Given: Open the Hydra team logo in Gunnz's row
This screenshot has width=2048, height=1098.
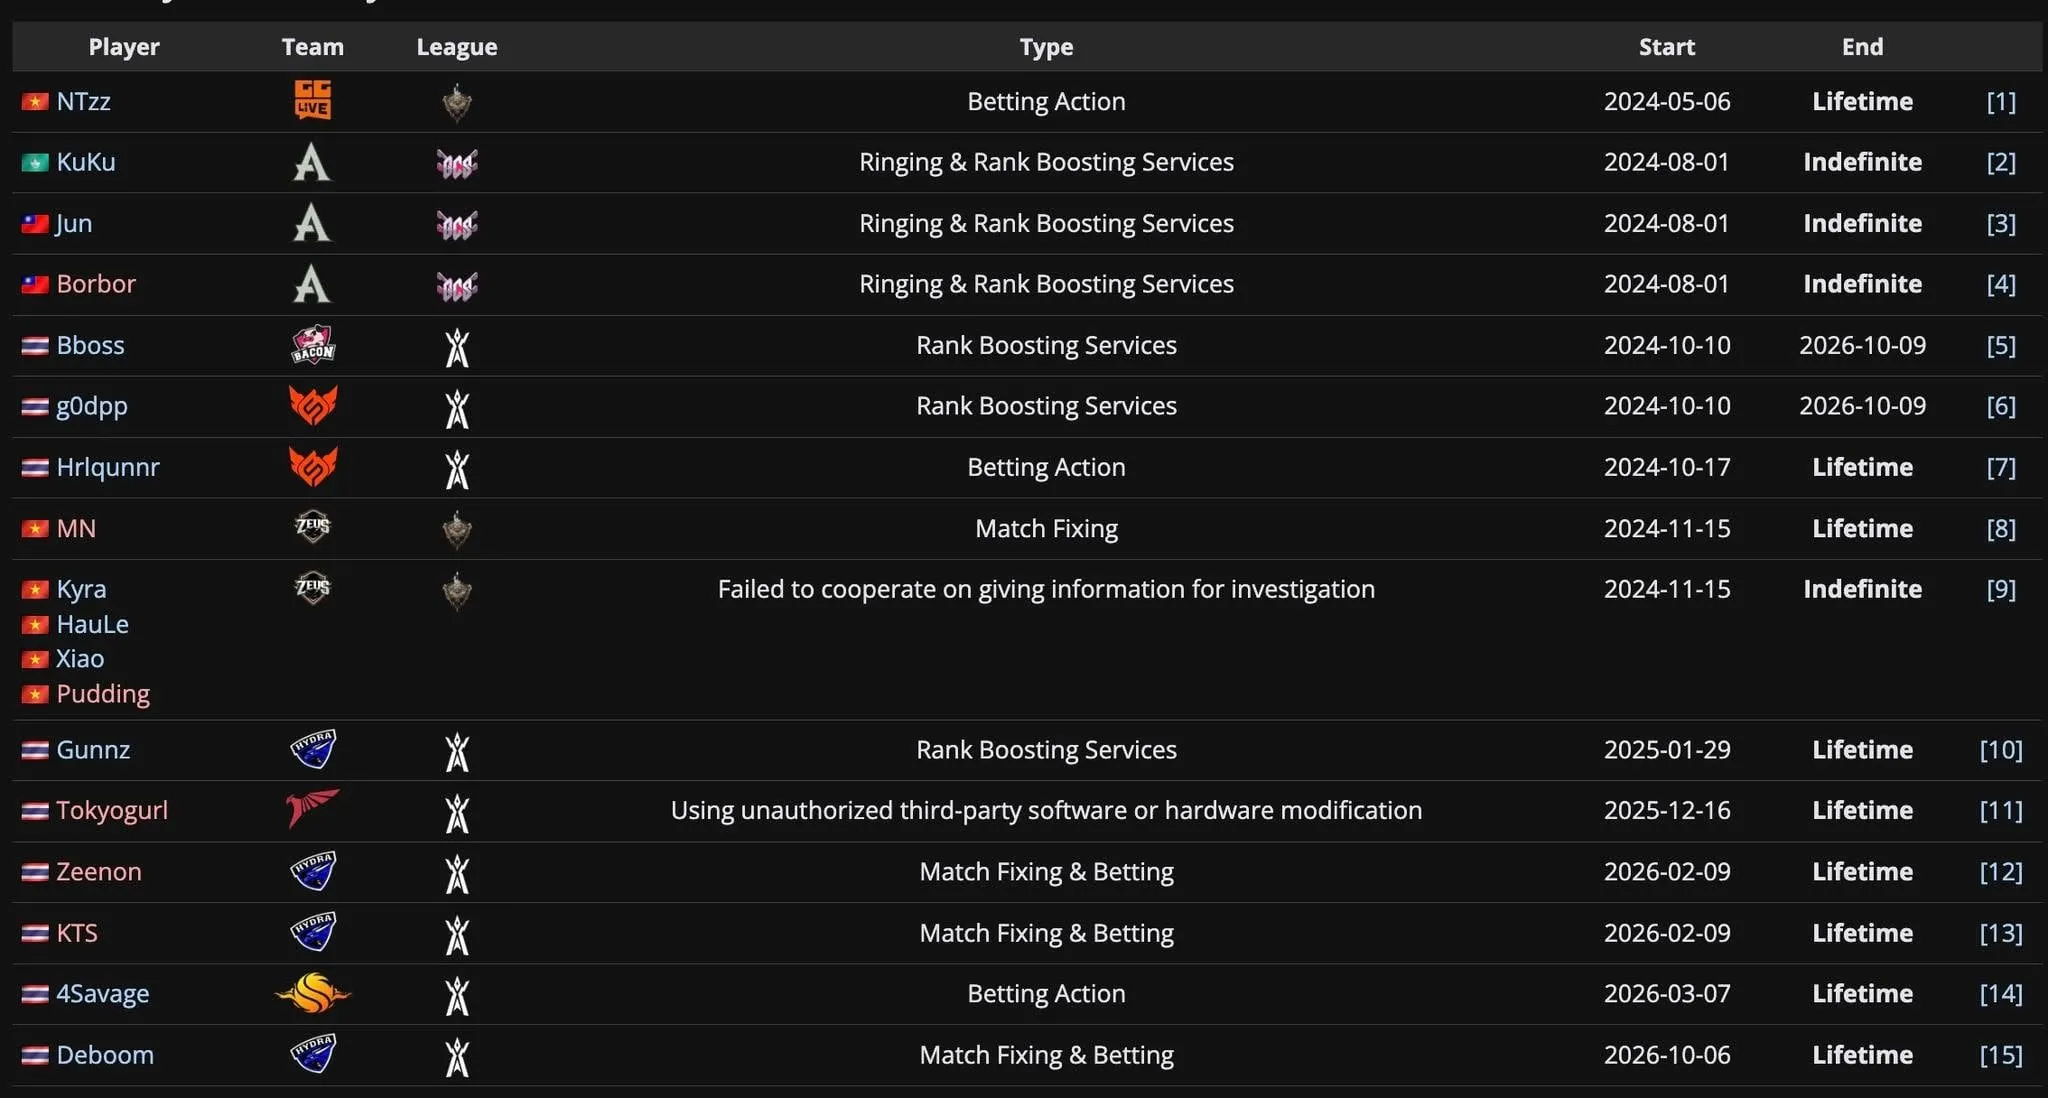Looking at the screenshot, I should [312, 749].
